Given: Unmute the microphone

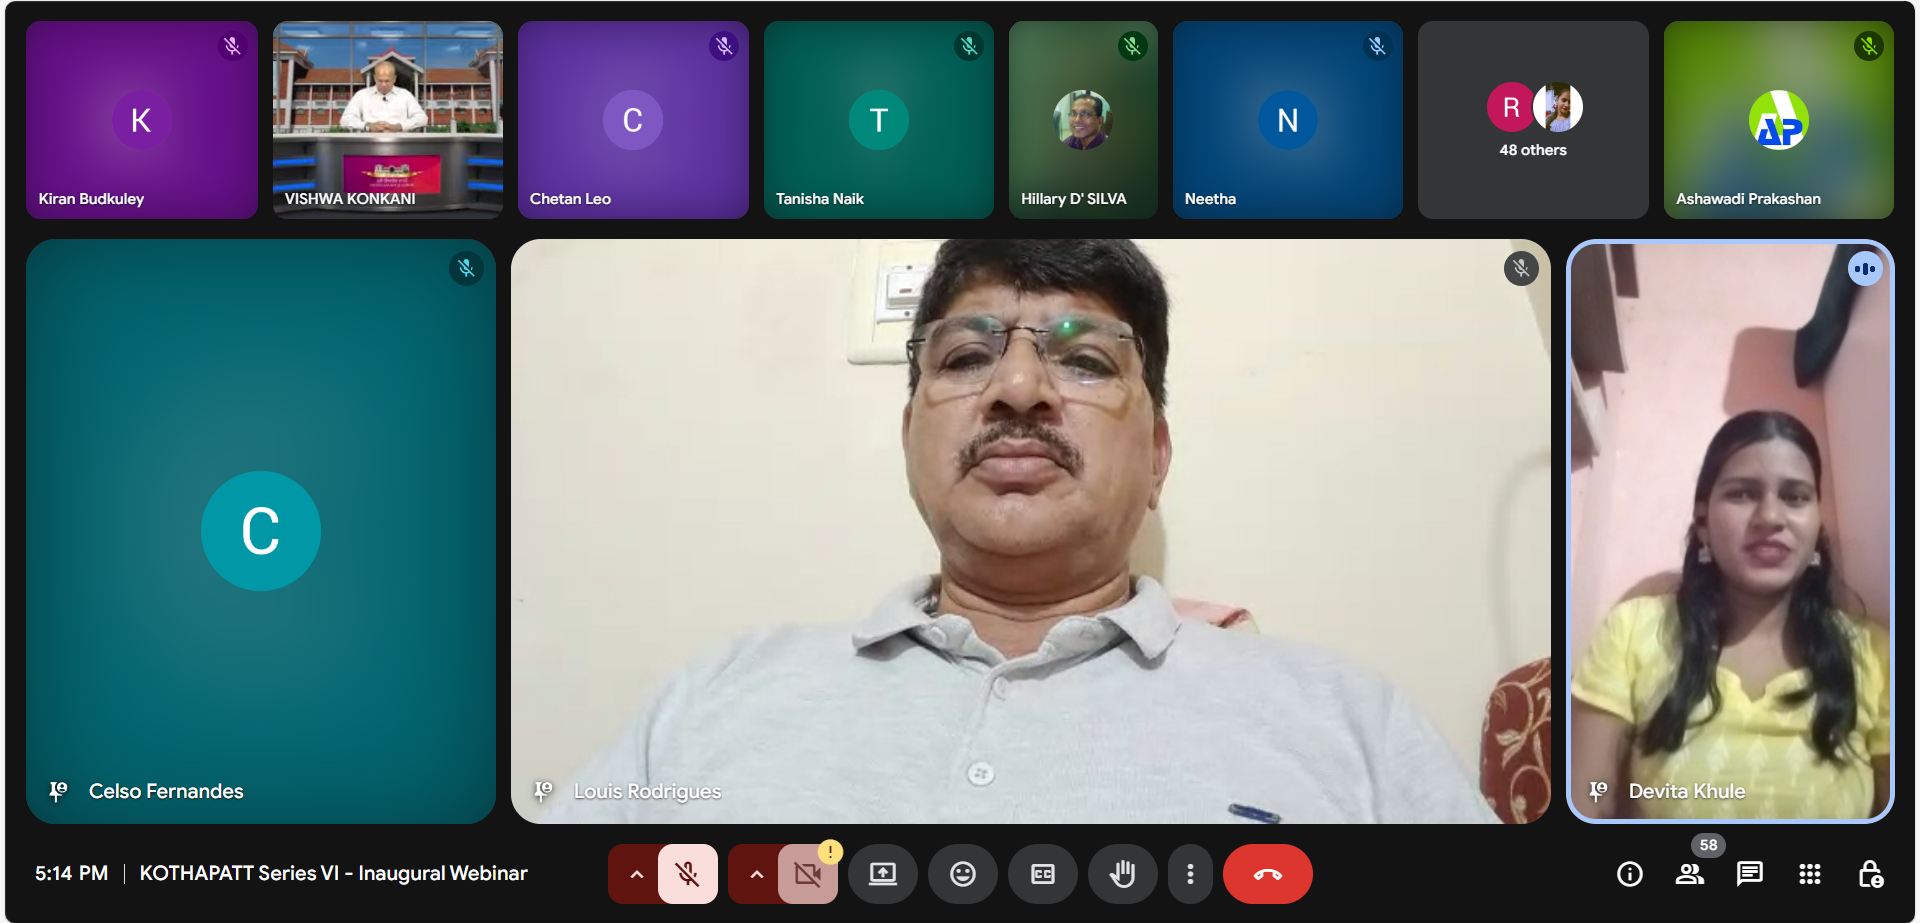Looking at the screenshot, I should click(687, 874).
